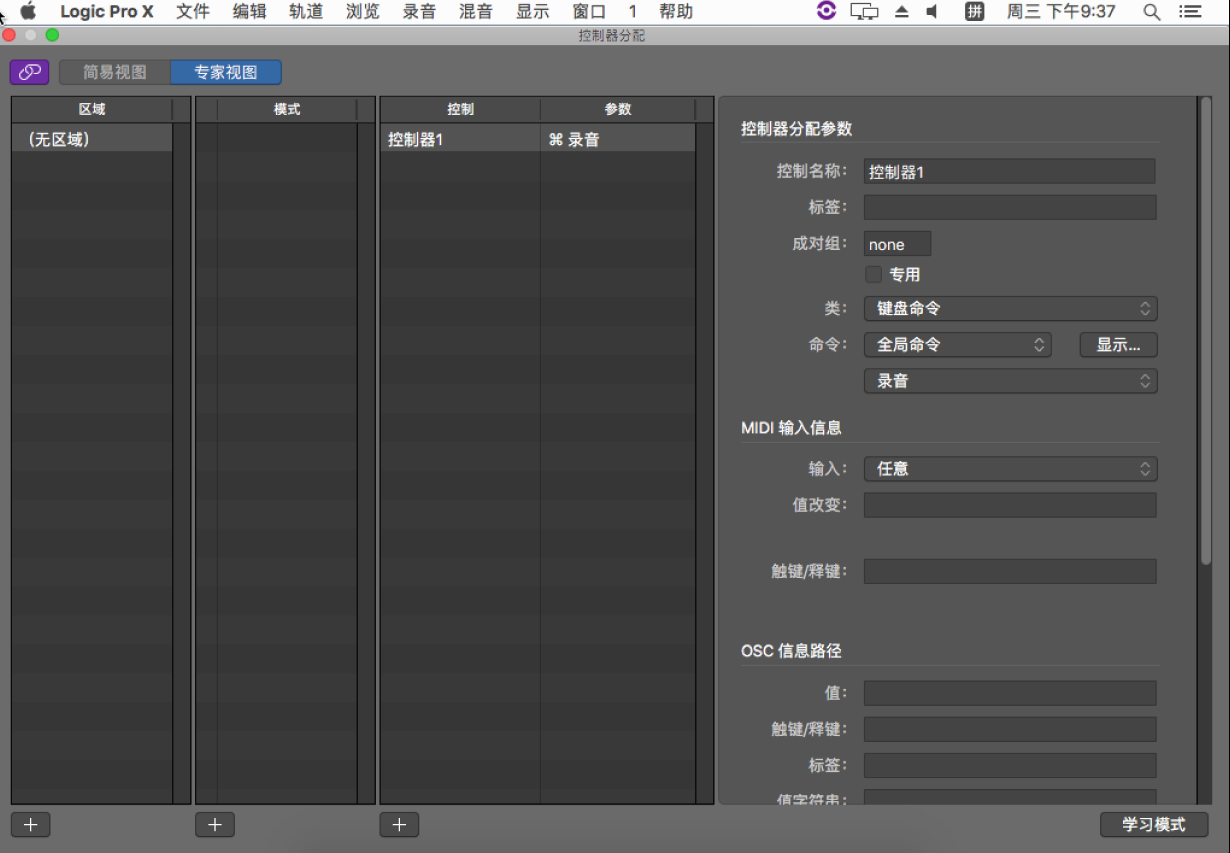Add a new zone with plus button

tap(30, 825)
